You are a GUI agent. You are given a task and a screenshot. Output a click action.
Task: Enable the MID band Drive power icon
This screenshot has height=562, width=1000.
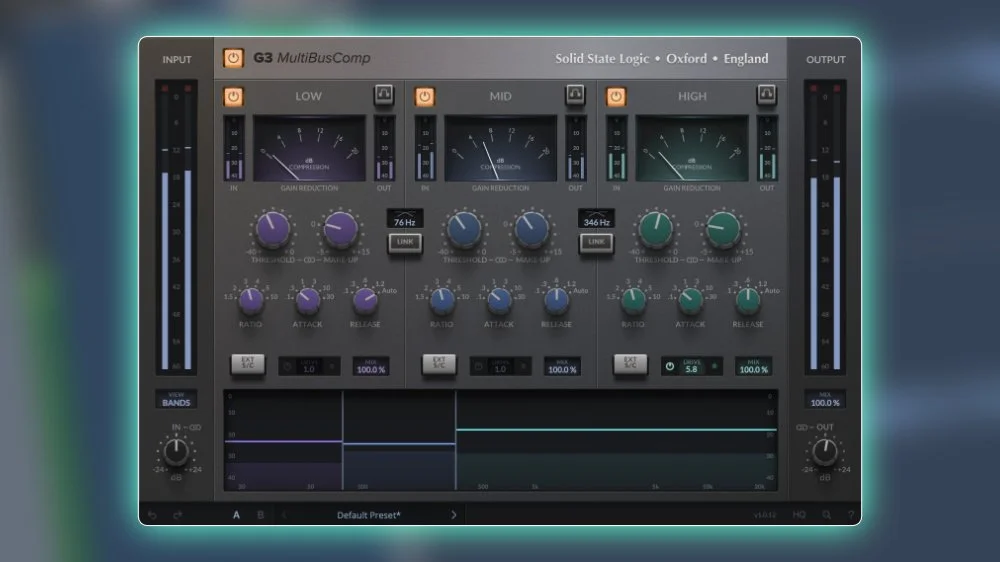coord(478,366)
